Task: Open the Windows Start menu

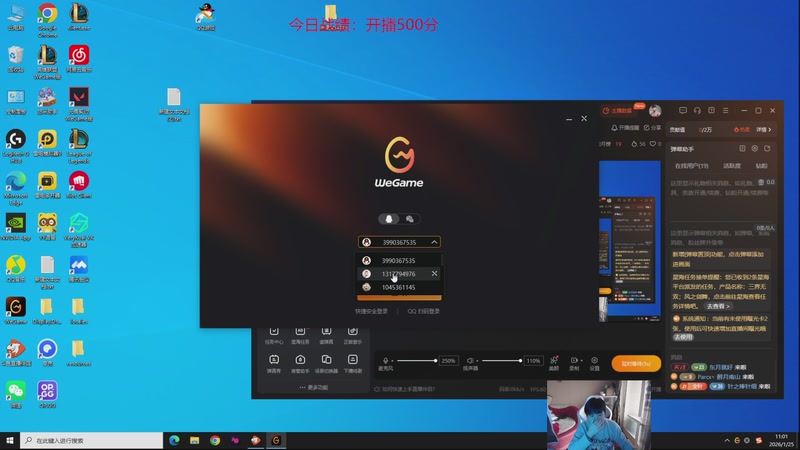Action: (10, 440)
